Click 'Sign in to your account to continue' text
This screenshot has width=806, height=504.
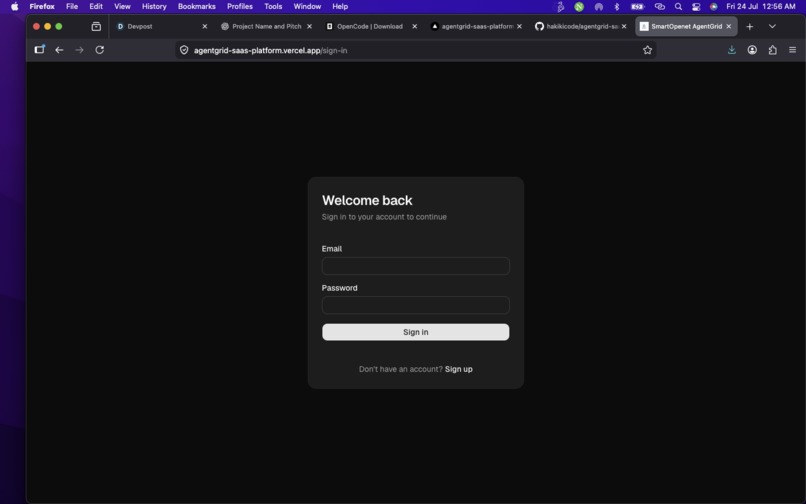[x=384, y=217]
